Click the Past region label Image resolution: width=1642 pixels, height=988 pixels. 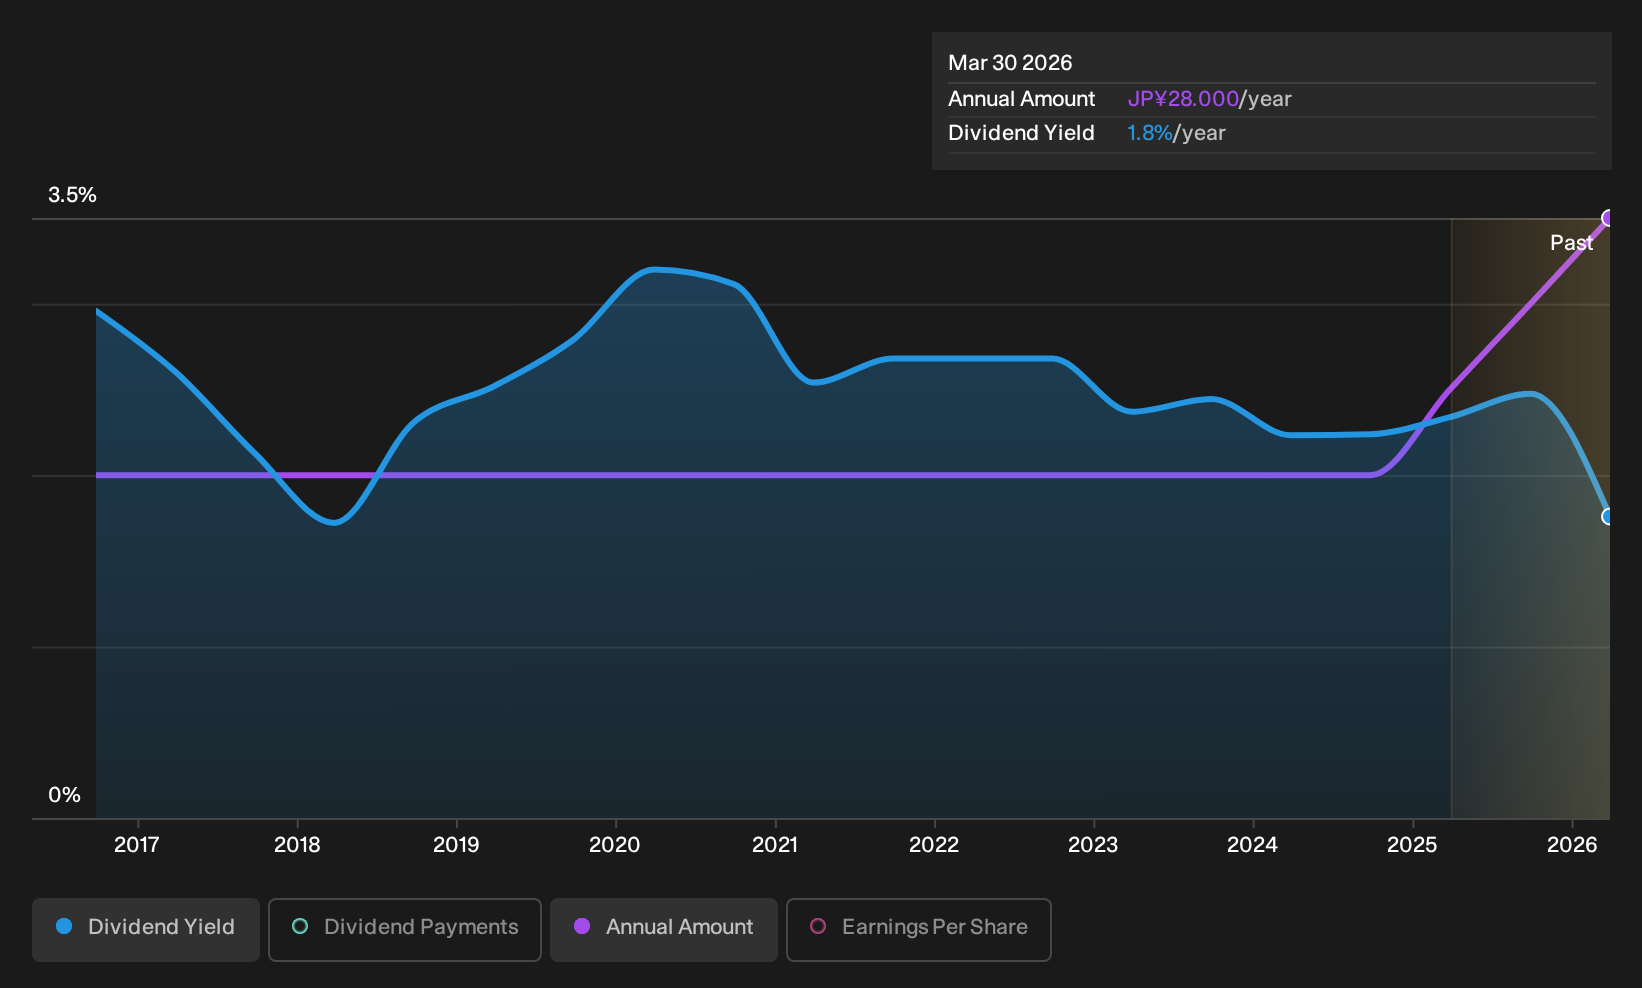pos(1571,243)
